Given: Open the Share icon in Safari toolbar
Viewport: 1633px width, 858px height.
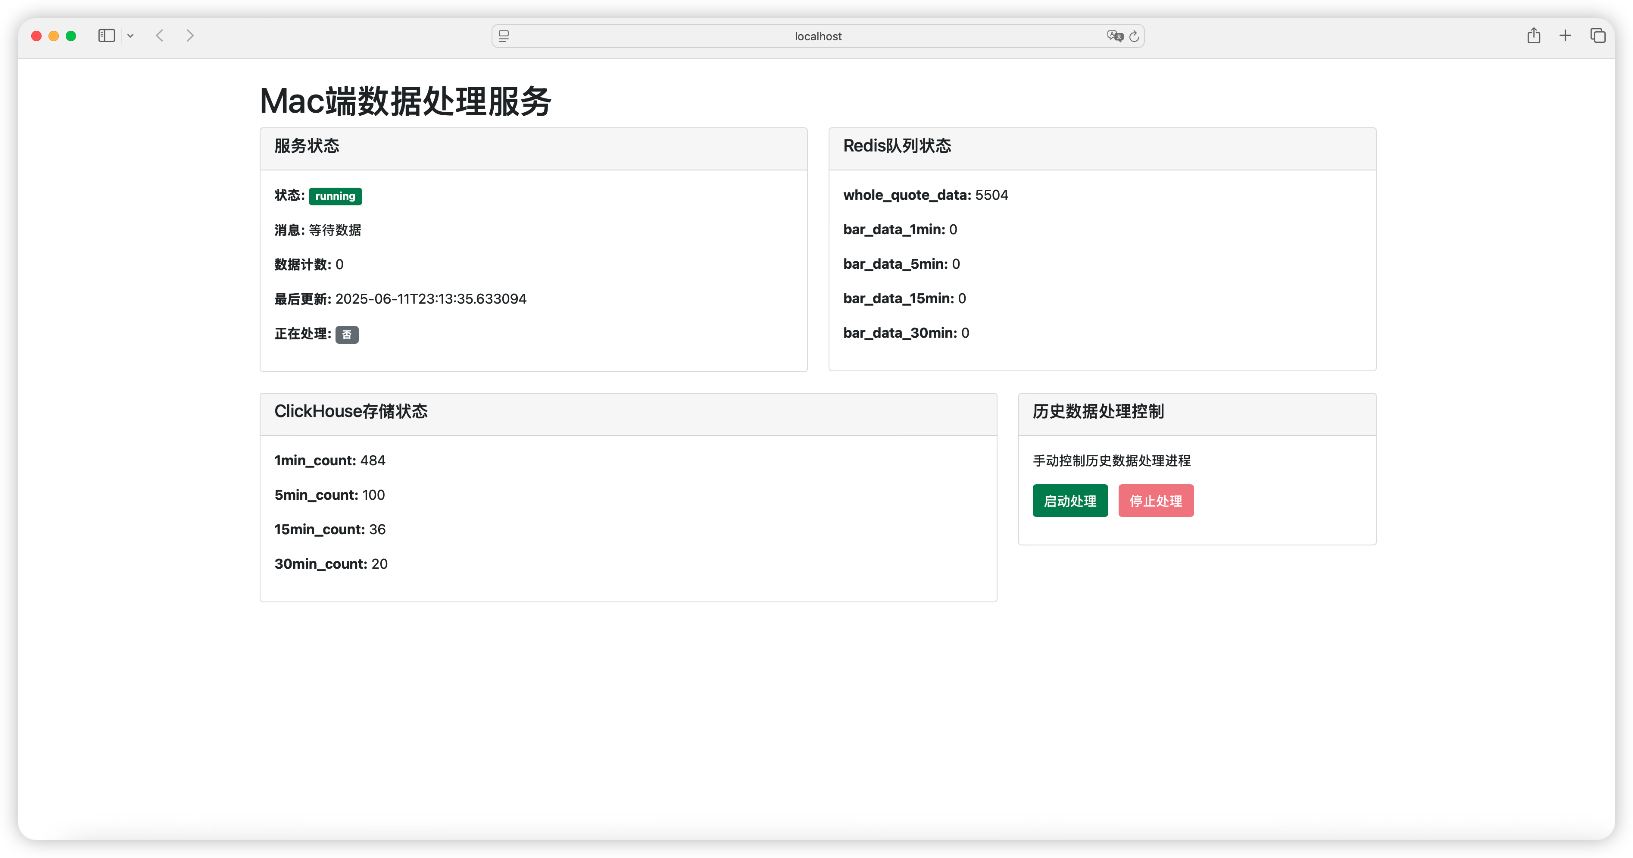Looking at the screenshot, I should click(x=1534, y=35).
